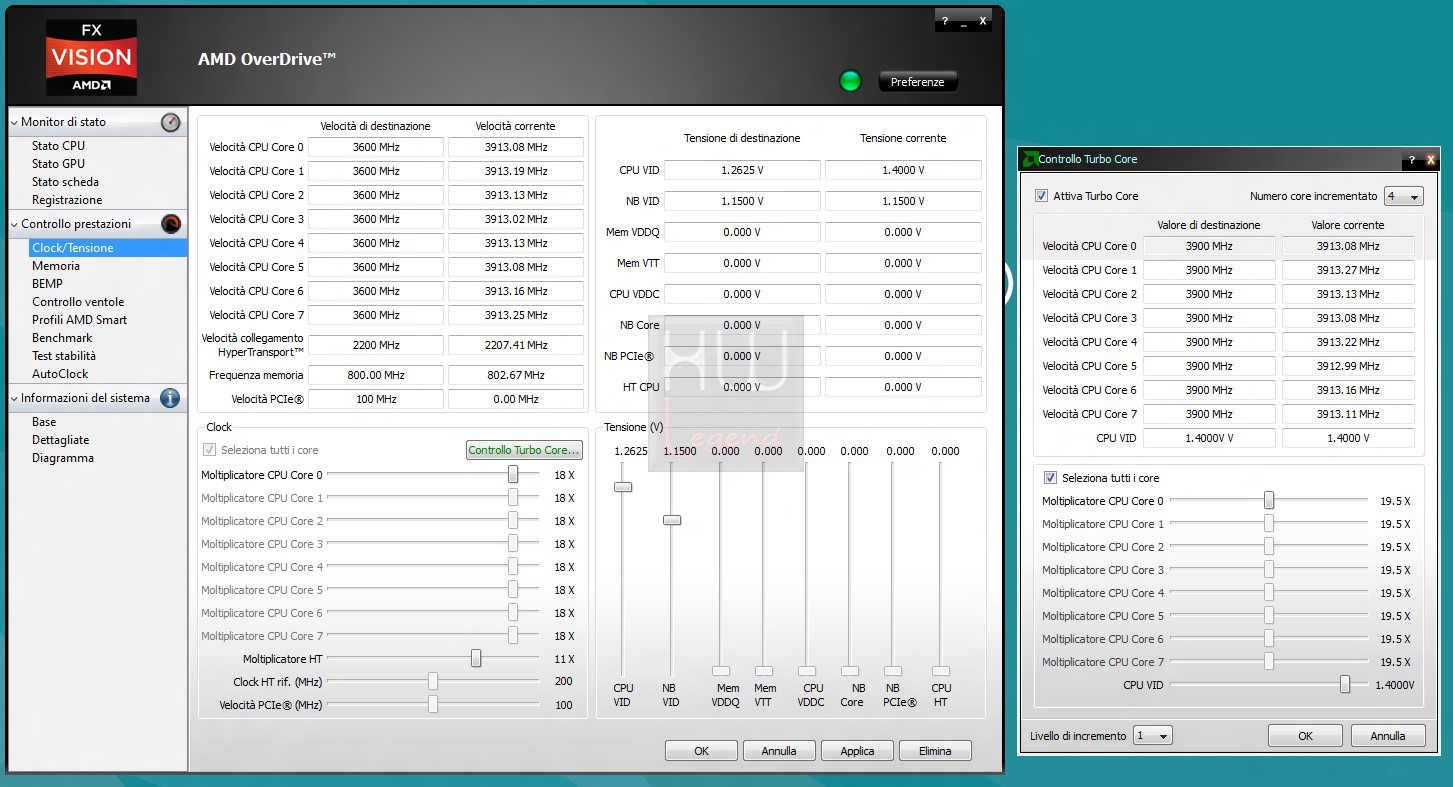The width and height of the screenshot is (1453, 787).
Task: Click the green status indicator light
Action: [850, 82]
